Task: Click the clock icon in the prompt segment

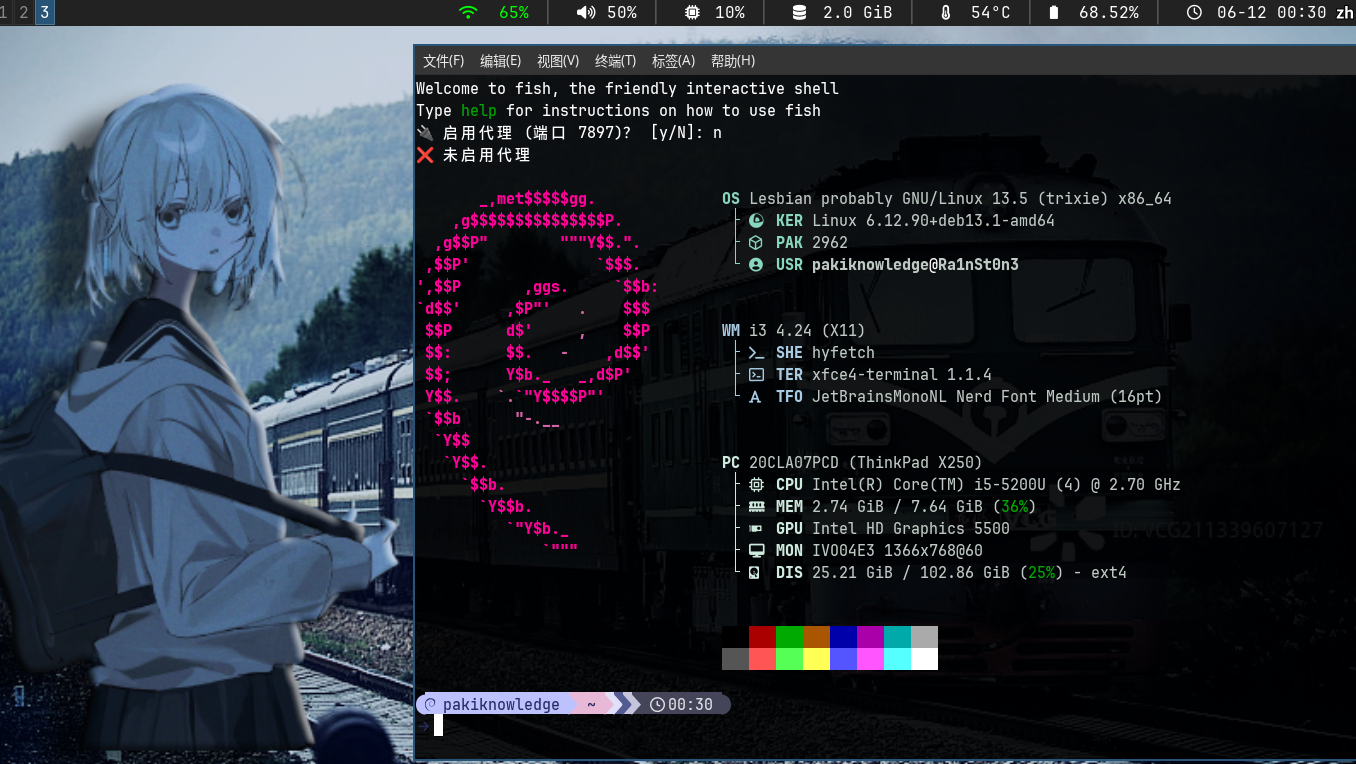Action: coord(657,705)
